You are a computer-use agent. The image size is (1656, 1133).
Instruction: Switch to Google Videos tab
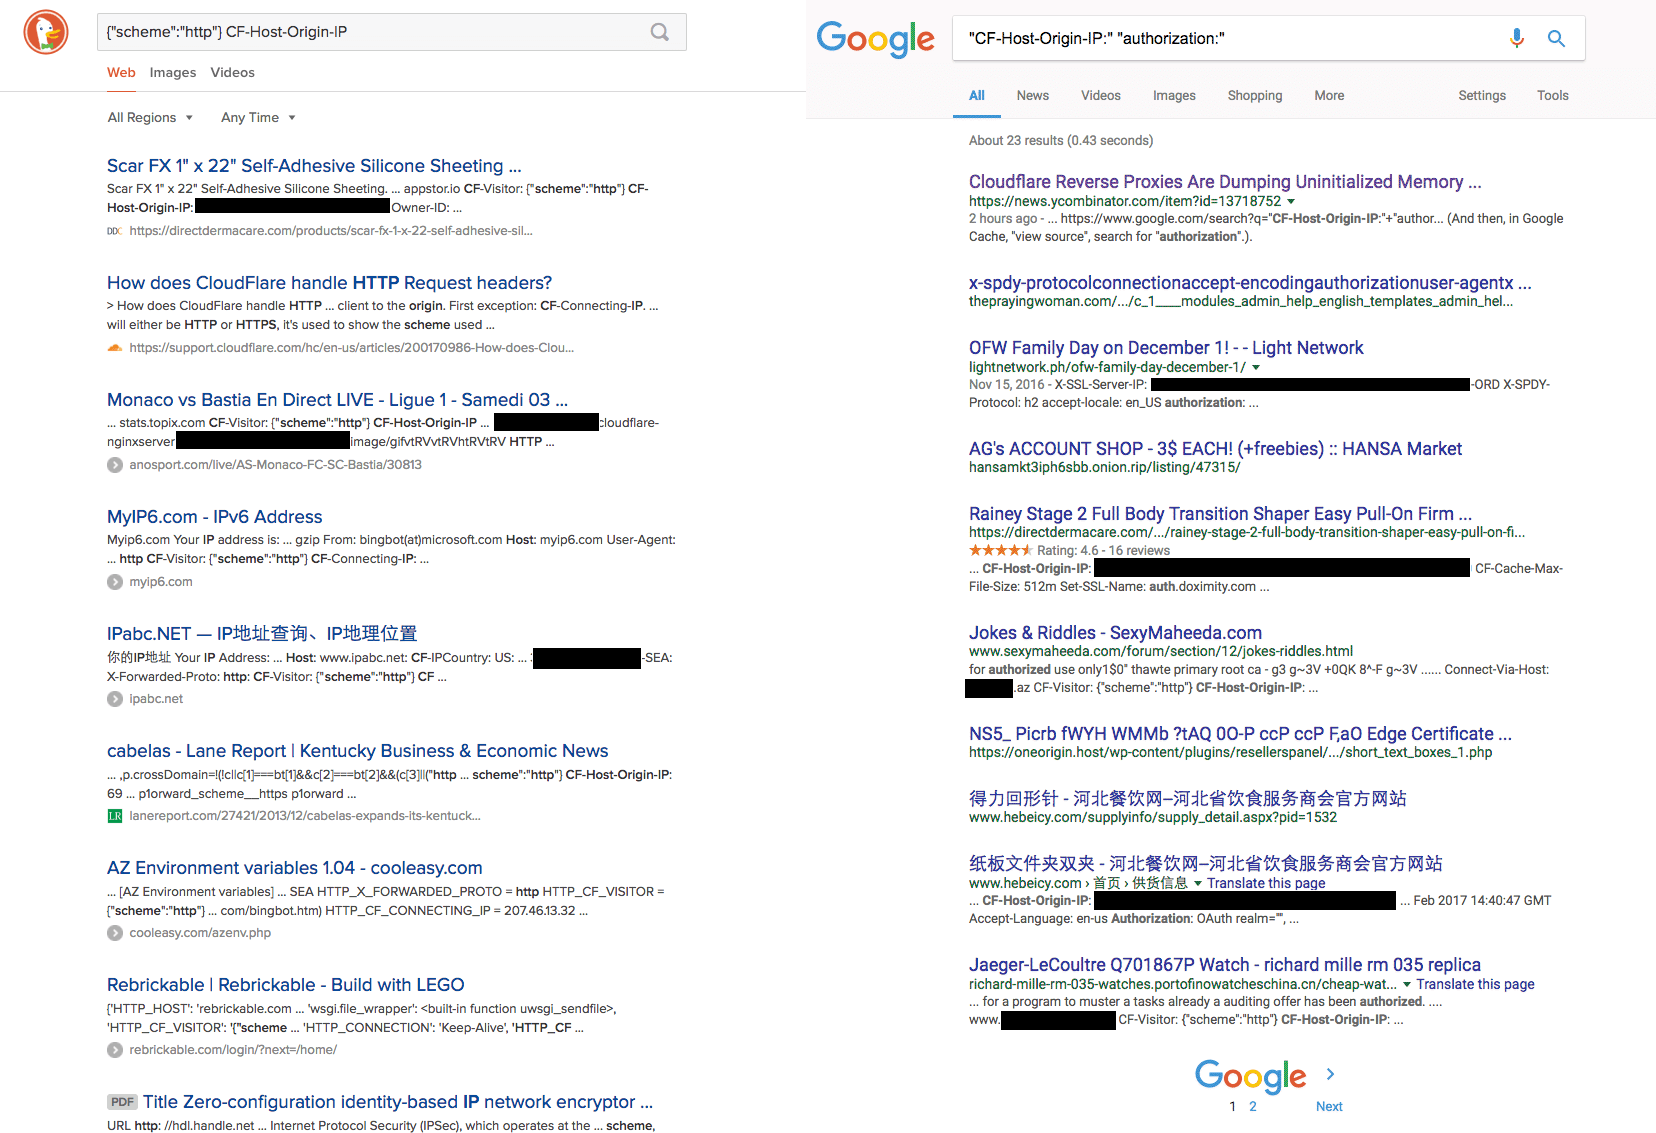point(1101,96)
